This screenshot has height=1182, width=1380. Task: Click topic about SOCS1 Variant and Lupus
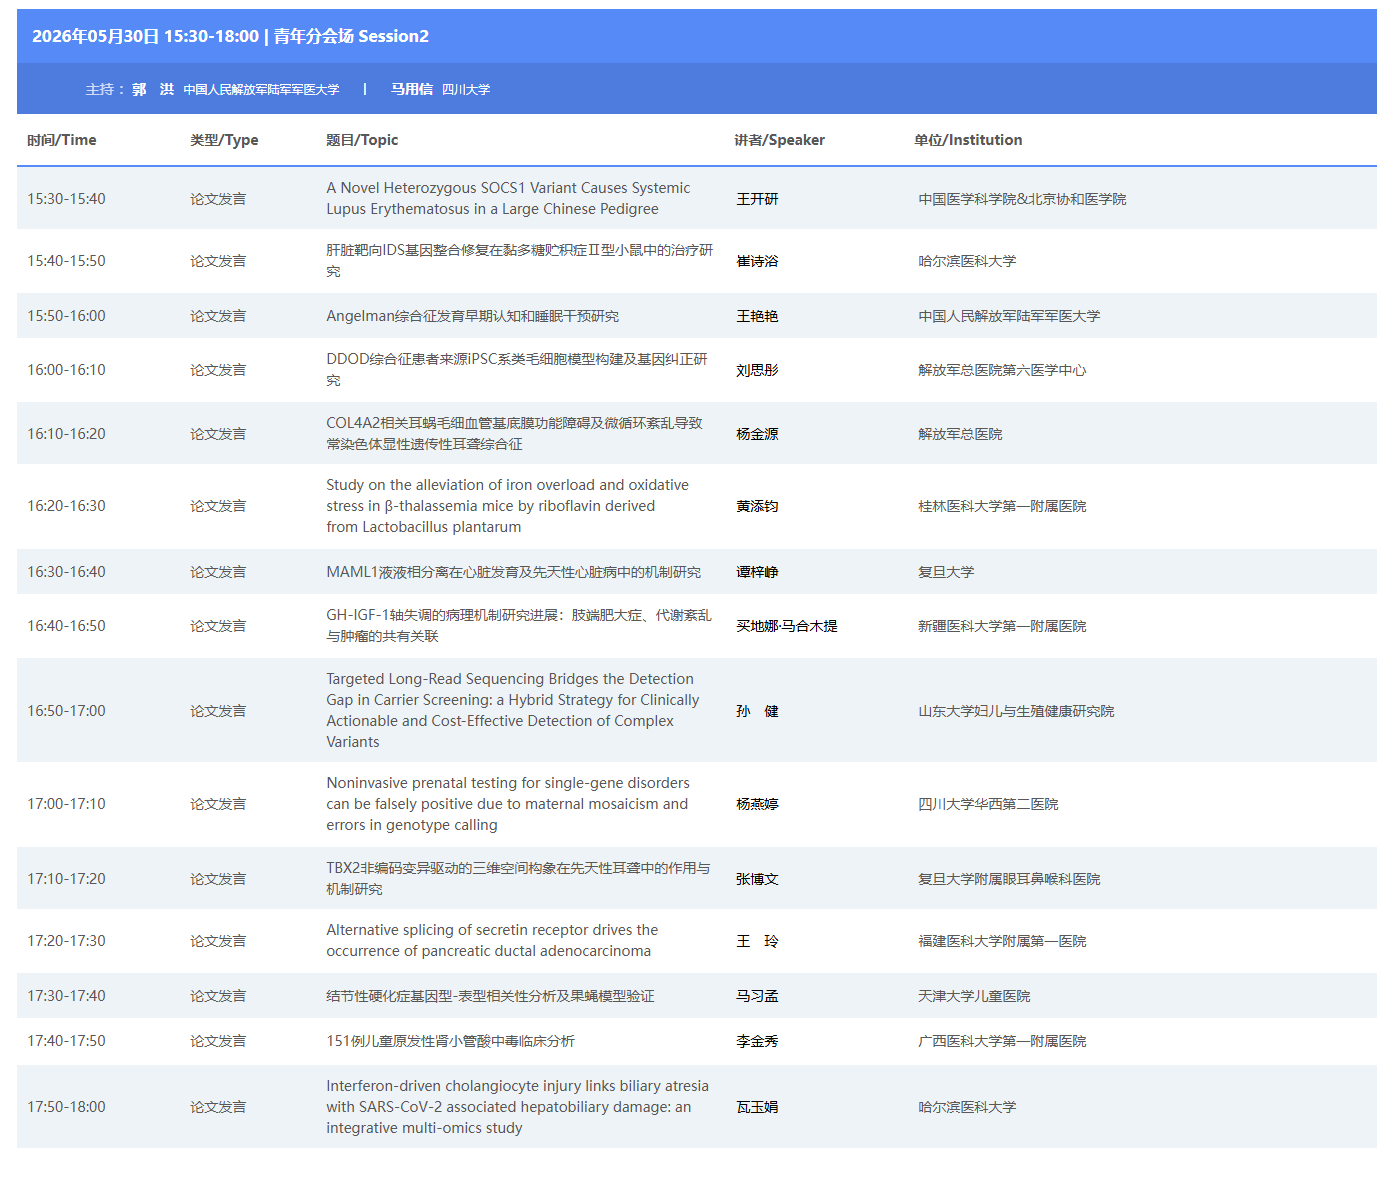tap(508, 198)
